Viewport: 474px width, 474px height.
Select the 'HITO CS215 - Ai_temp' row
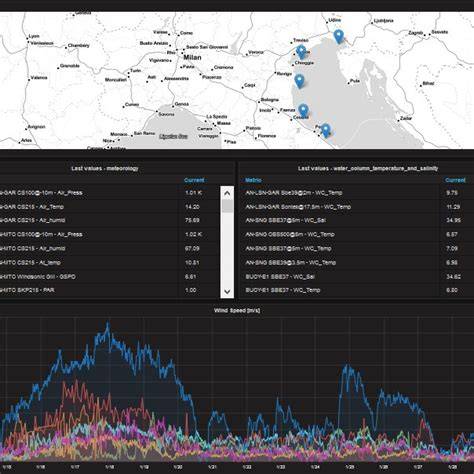click(x=110, y=262)
